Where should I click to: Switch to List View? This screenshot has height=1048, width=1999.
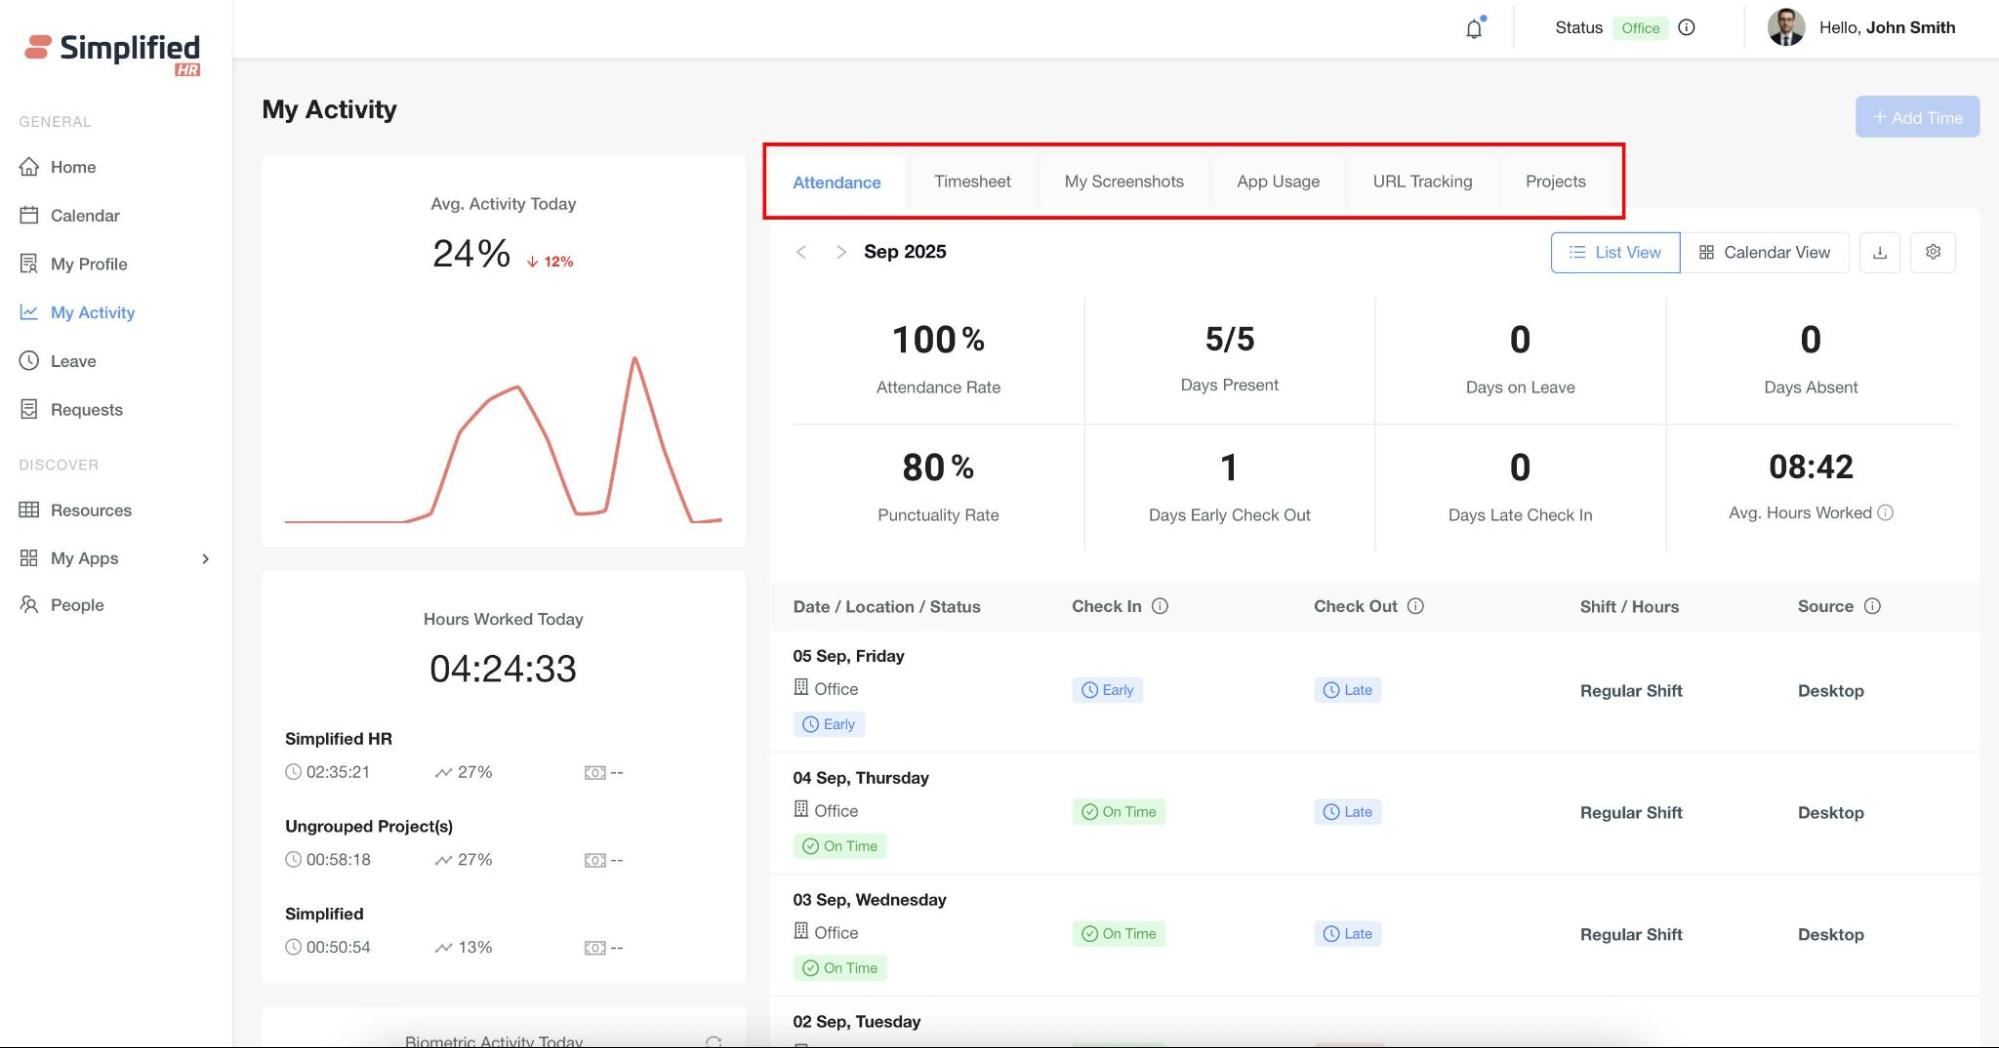(x=1615, y=253)
